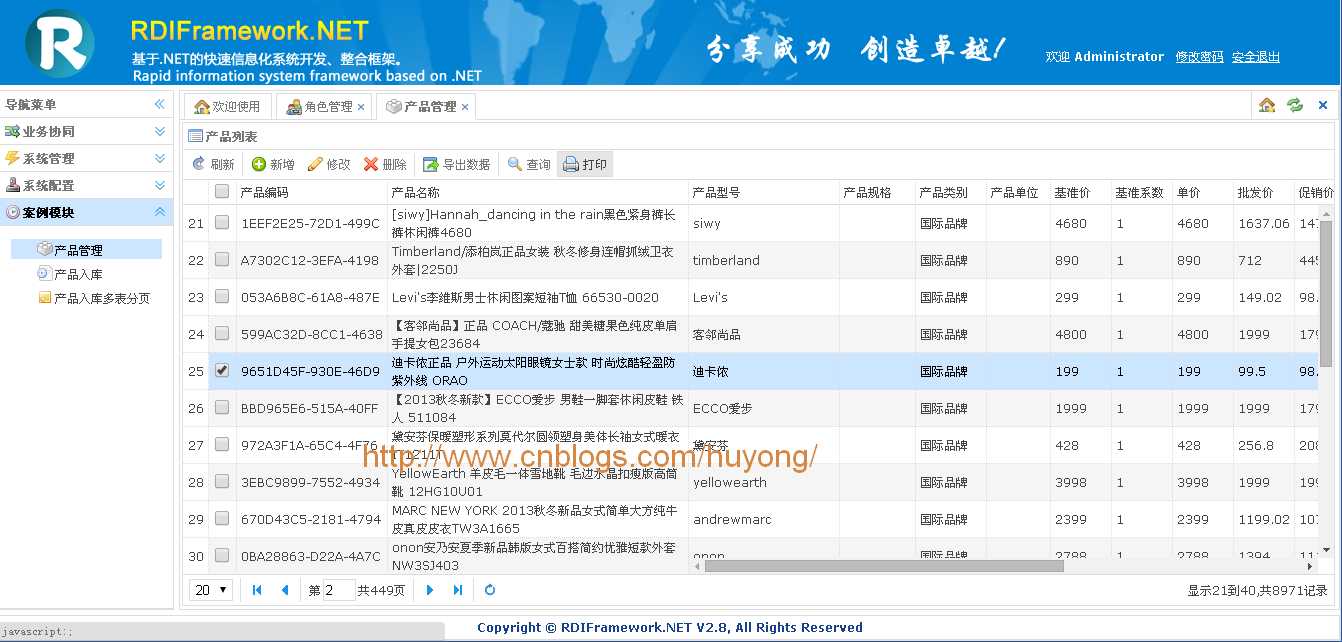1342x642 pixels.
Task: Check the row 21 checkbox
Action: (x=222, y=223)
